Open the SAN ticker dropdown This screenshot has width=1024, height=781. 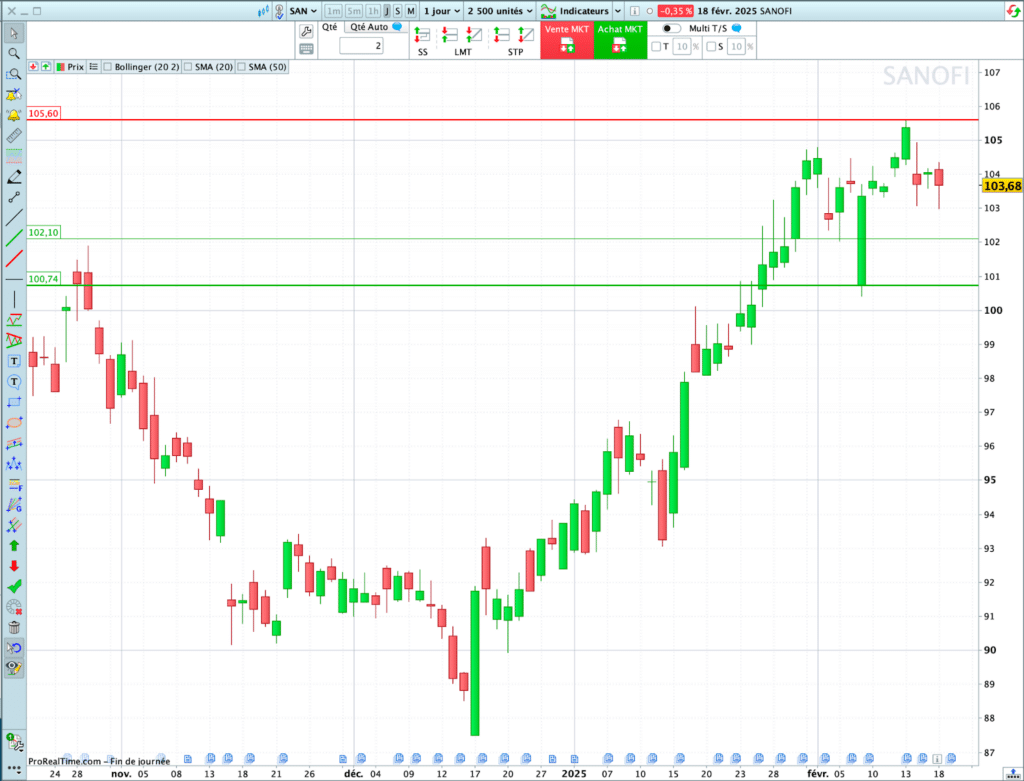point(303,11)
